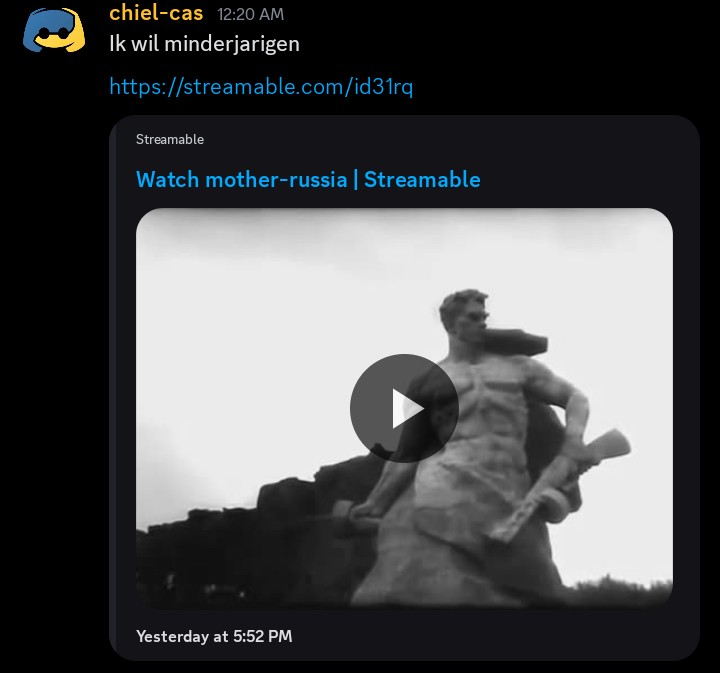Click the white play triangle icon
720x673 pixels.
click(x=407, y=409)
